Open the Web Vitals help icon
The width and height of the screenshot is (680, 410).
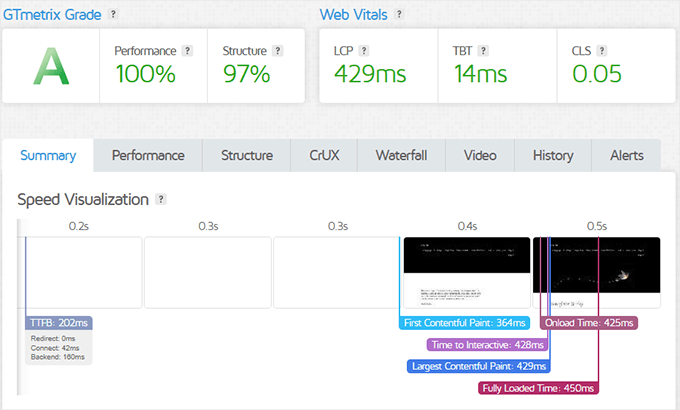[399, 14]
